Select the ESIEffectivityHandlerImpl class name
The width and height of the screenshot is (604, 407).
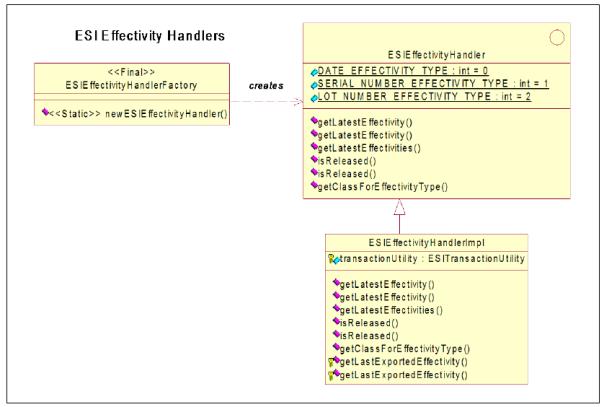pos(426,243)
